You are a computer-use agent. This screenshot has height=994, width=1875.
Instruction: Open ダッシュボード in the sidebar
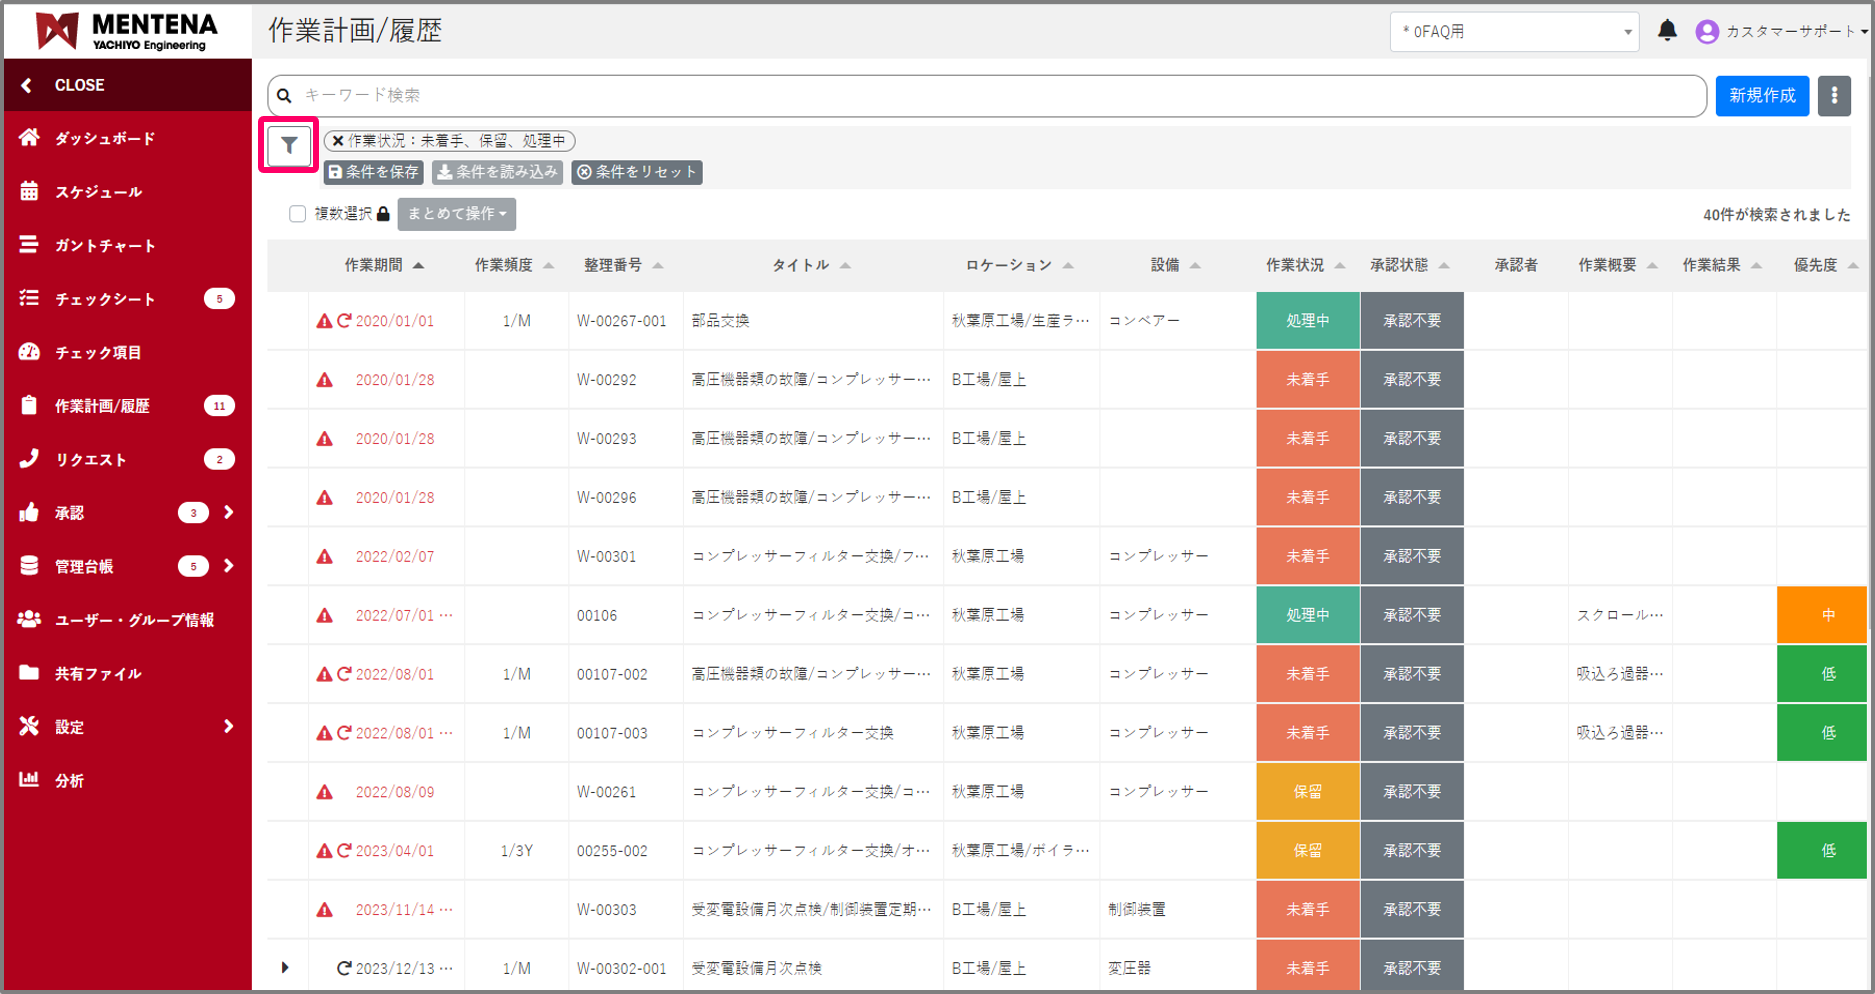tap(104, 139)
